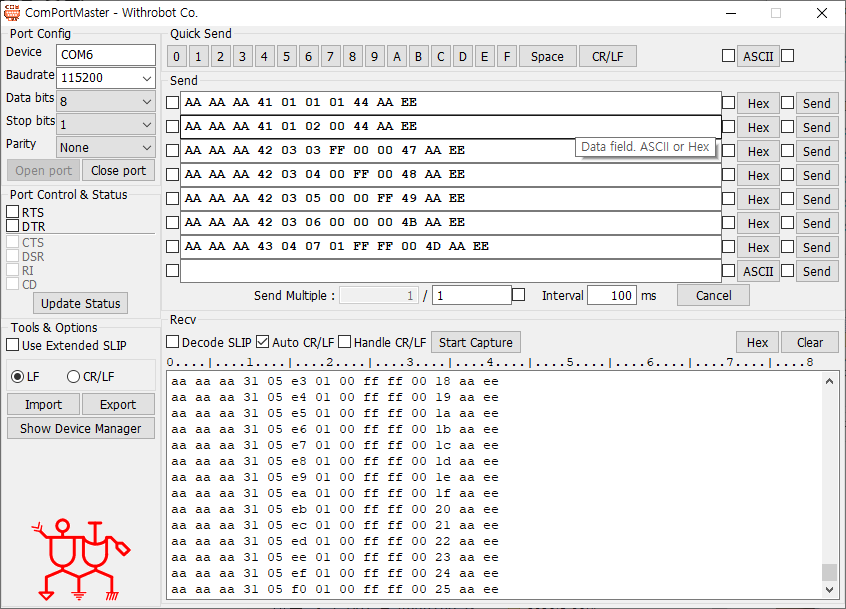Viewport: 846px width, 609px height.
Task: Click the Update Status button
Action: [80, 303]
